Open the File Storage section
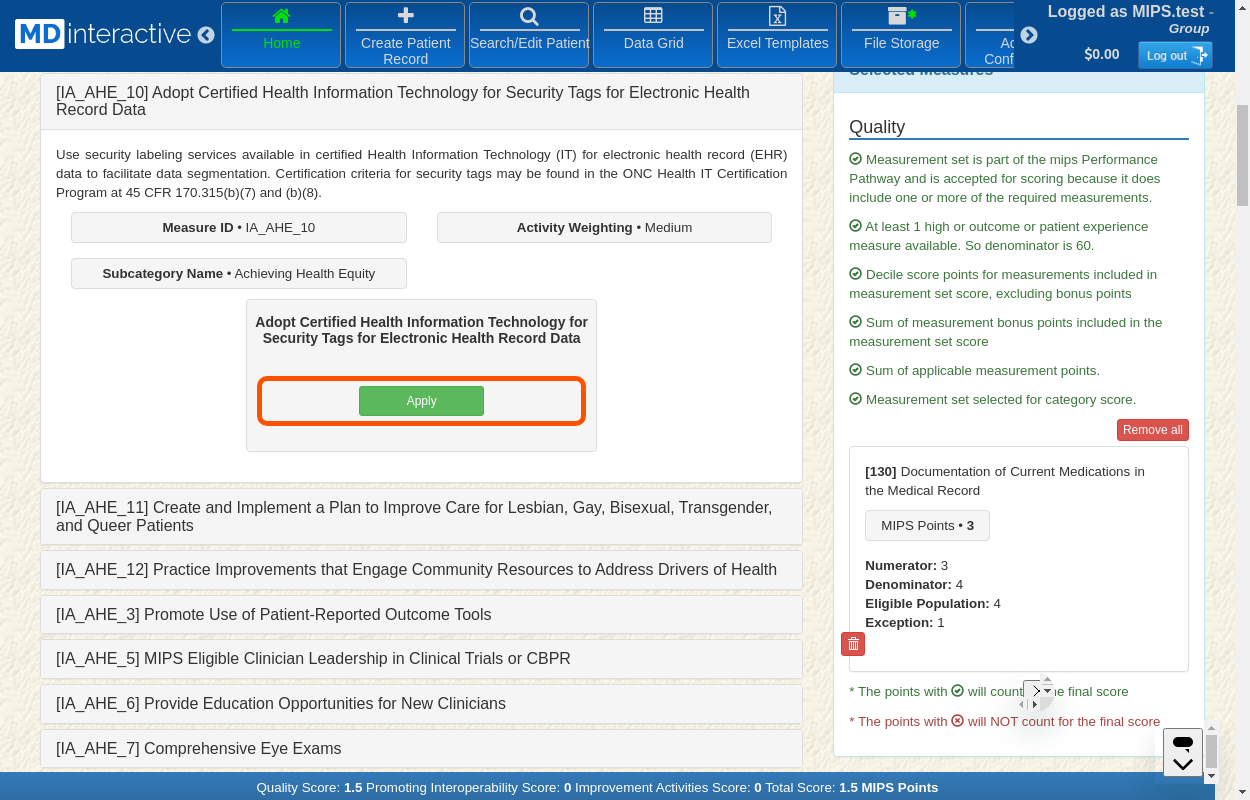 click(x=901, y=34)
